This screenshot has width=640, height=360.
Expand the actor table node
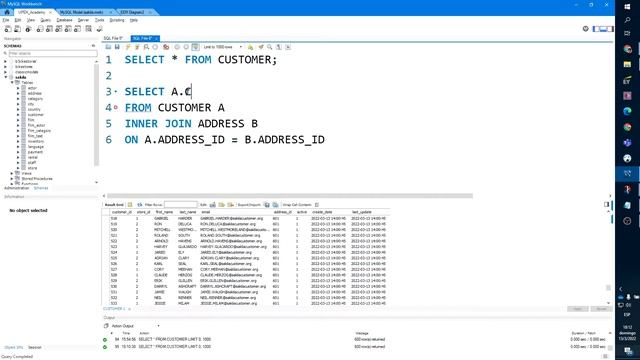(x=18, y=88)
